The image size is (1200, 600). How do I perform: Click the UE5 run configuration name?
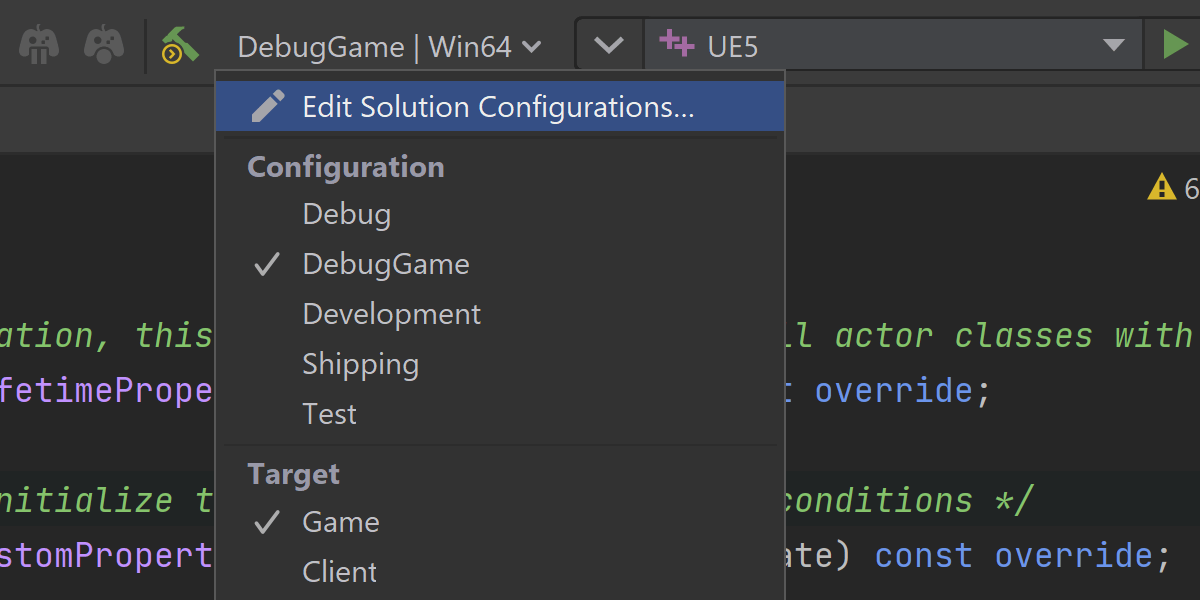733,46
